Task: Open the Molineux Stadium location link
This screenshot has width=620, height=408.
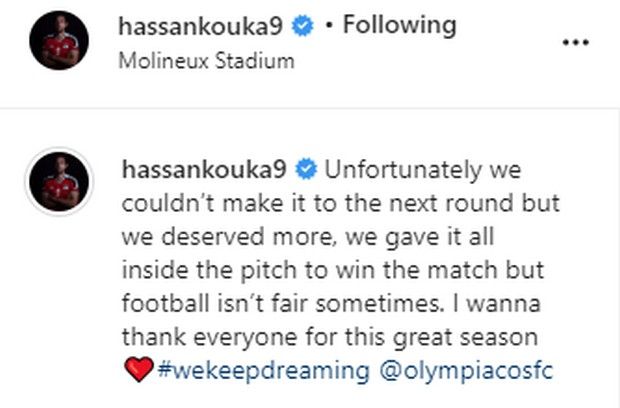Action: click(206, 60)
